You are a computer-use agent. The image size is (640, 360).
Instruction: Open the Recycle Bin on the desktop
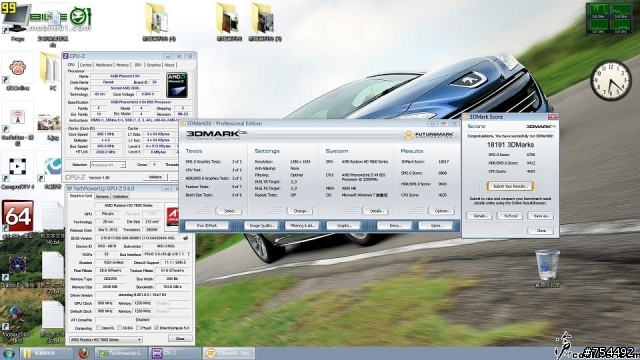point(547,264)
